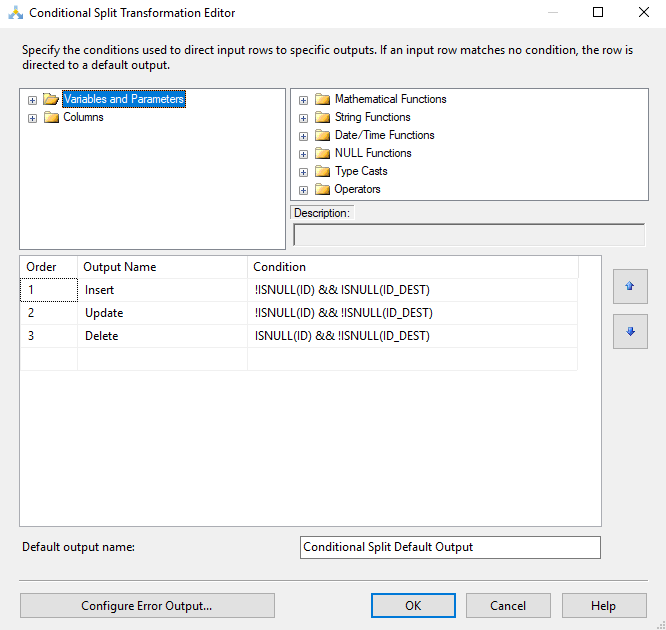
Task: Click the Operators folder icon
Action: (x=322, y=189)
